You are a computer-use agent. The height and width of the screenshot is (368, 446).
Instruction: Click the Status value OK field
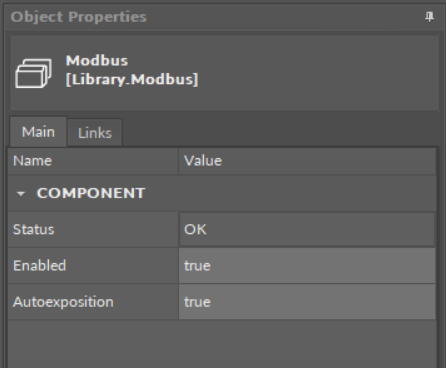307,229
